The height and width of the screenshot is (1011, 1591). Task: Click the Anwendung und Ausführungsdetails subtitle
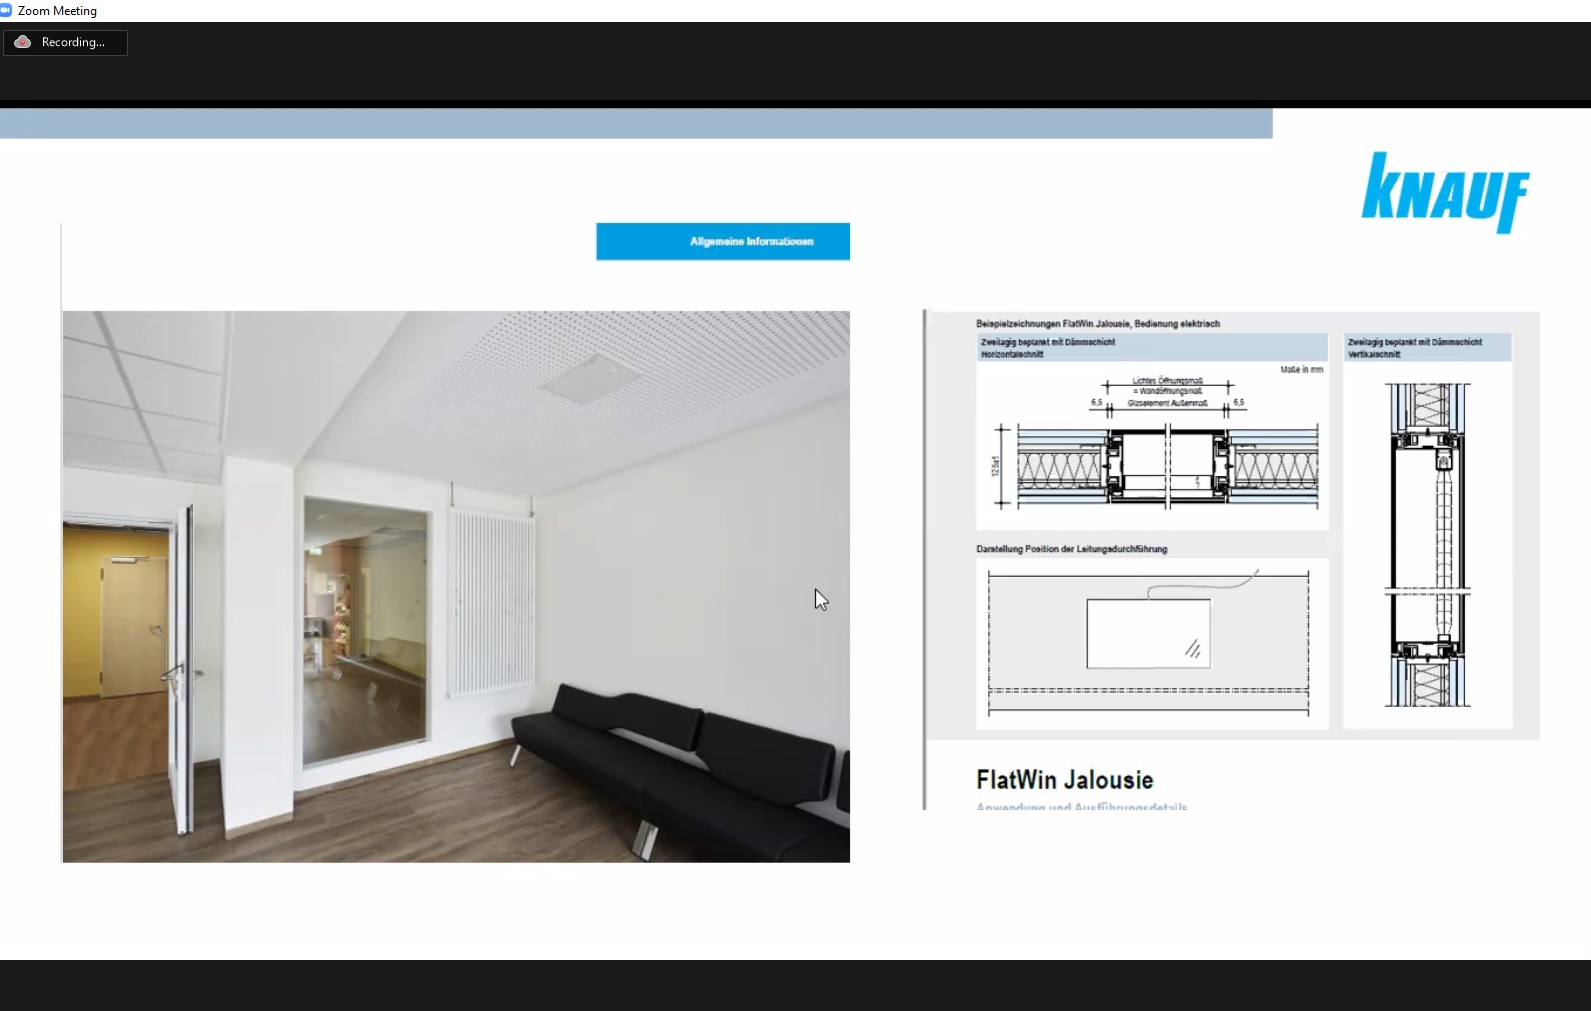(x=1081, y=806)
